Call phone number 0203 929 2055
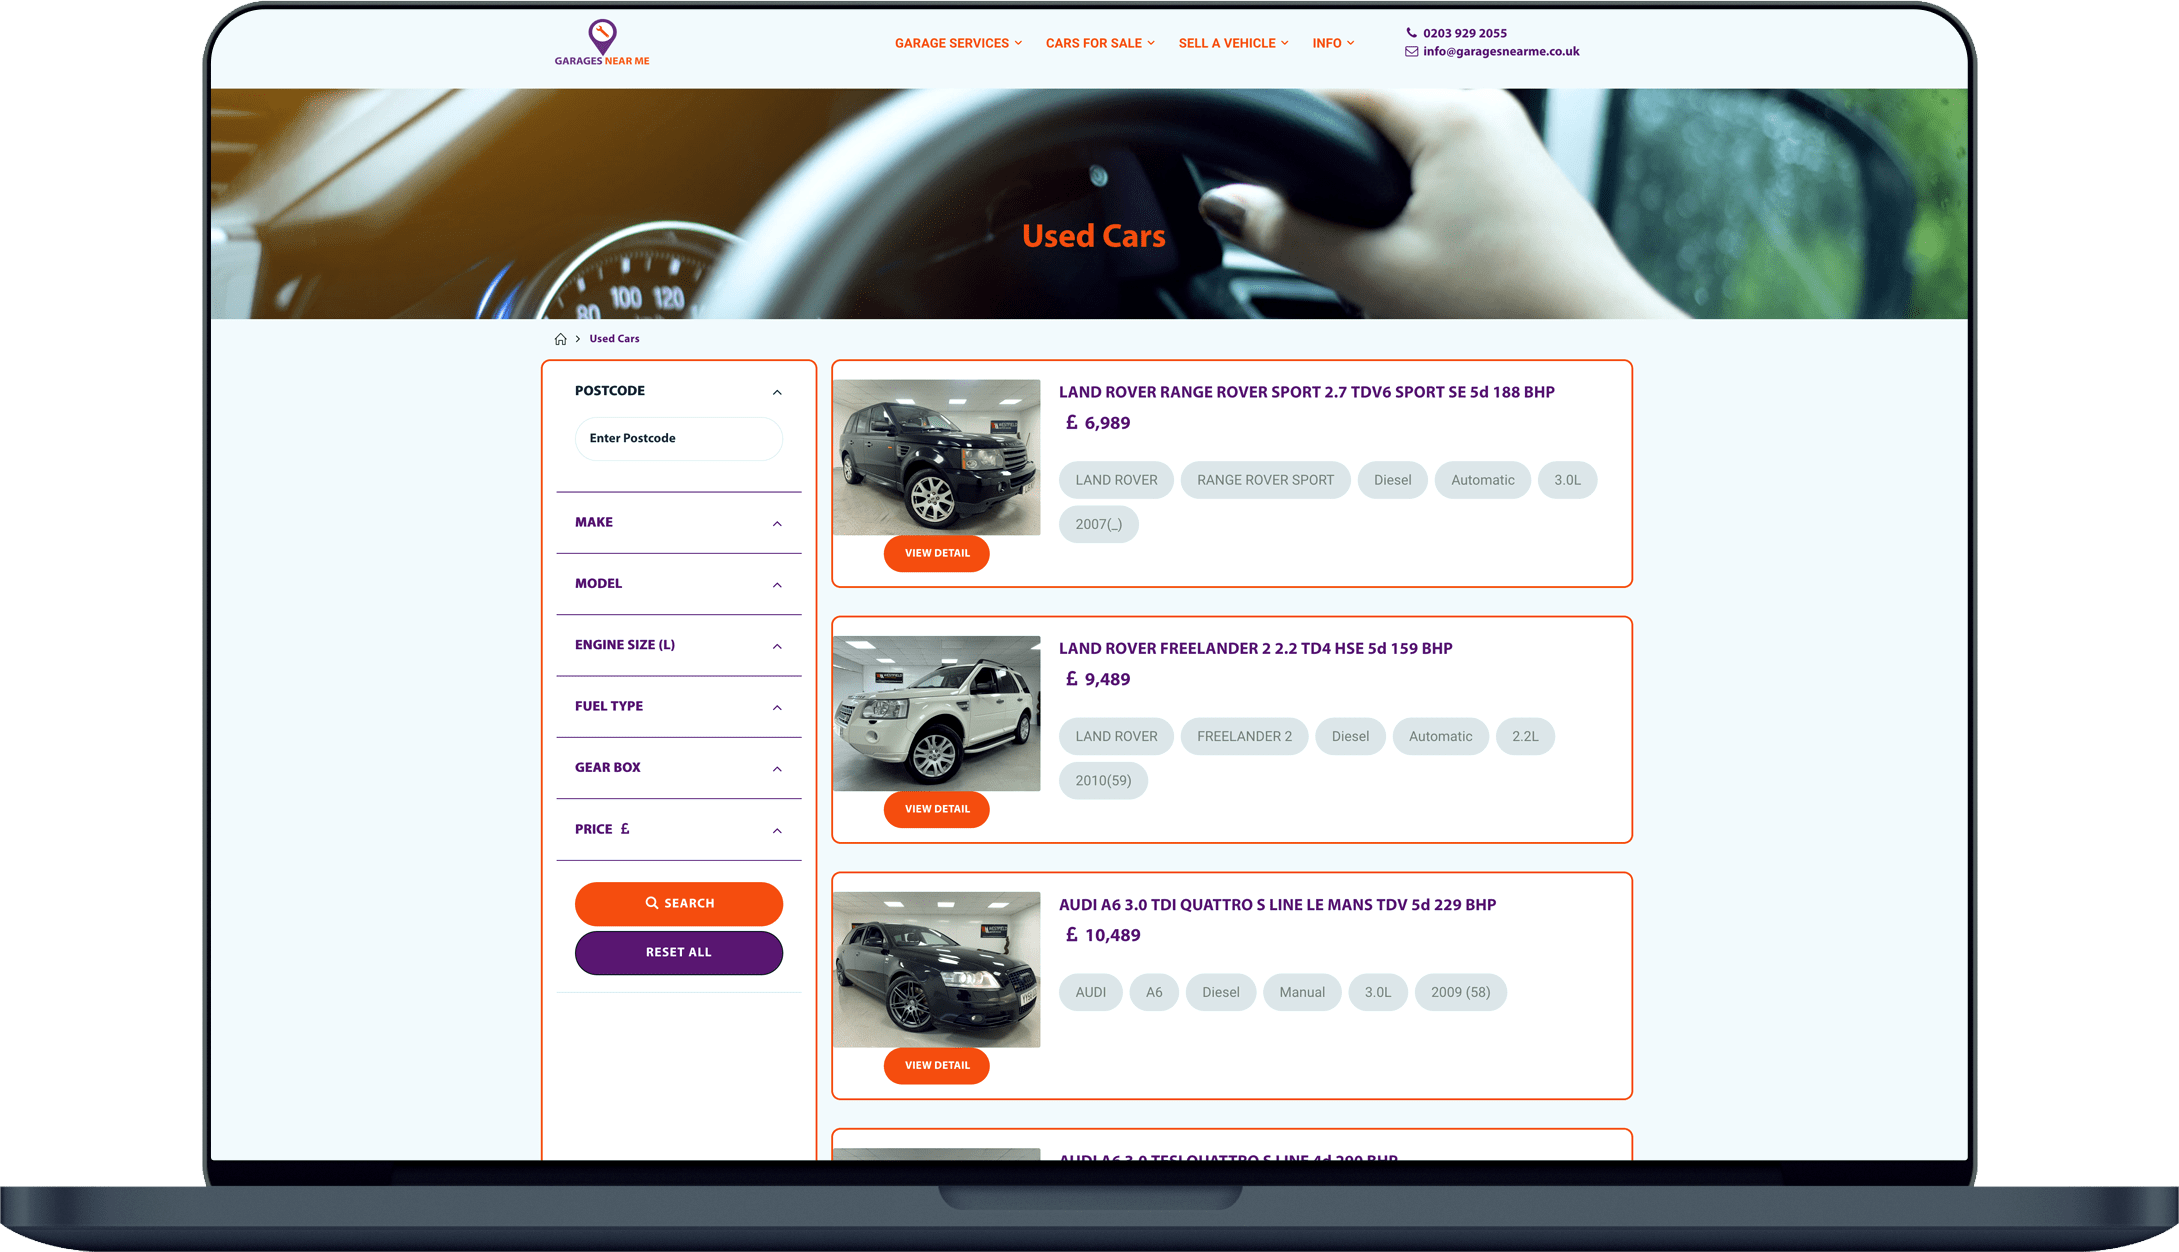This screenshot has width=2179, height=1252. [1464, 33]
